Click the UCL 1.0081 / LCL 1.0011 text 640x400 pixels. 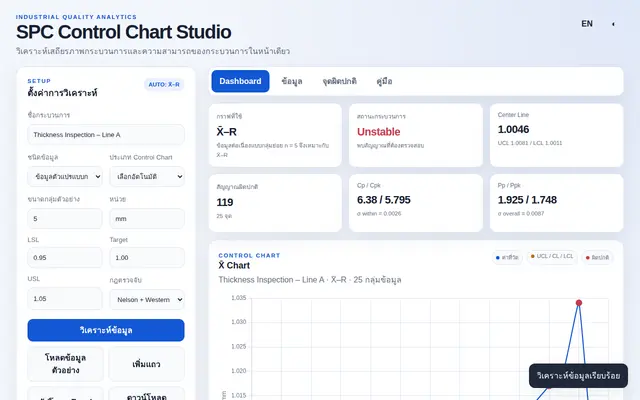[x=530, y=143]
